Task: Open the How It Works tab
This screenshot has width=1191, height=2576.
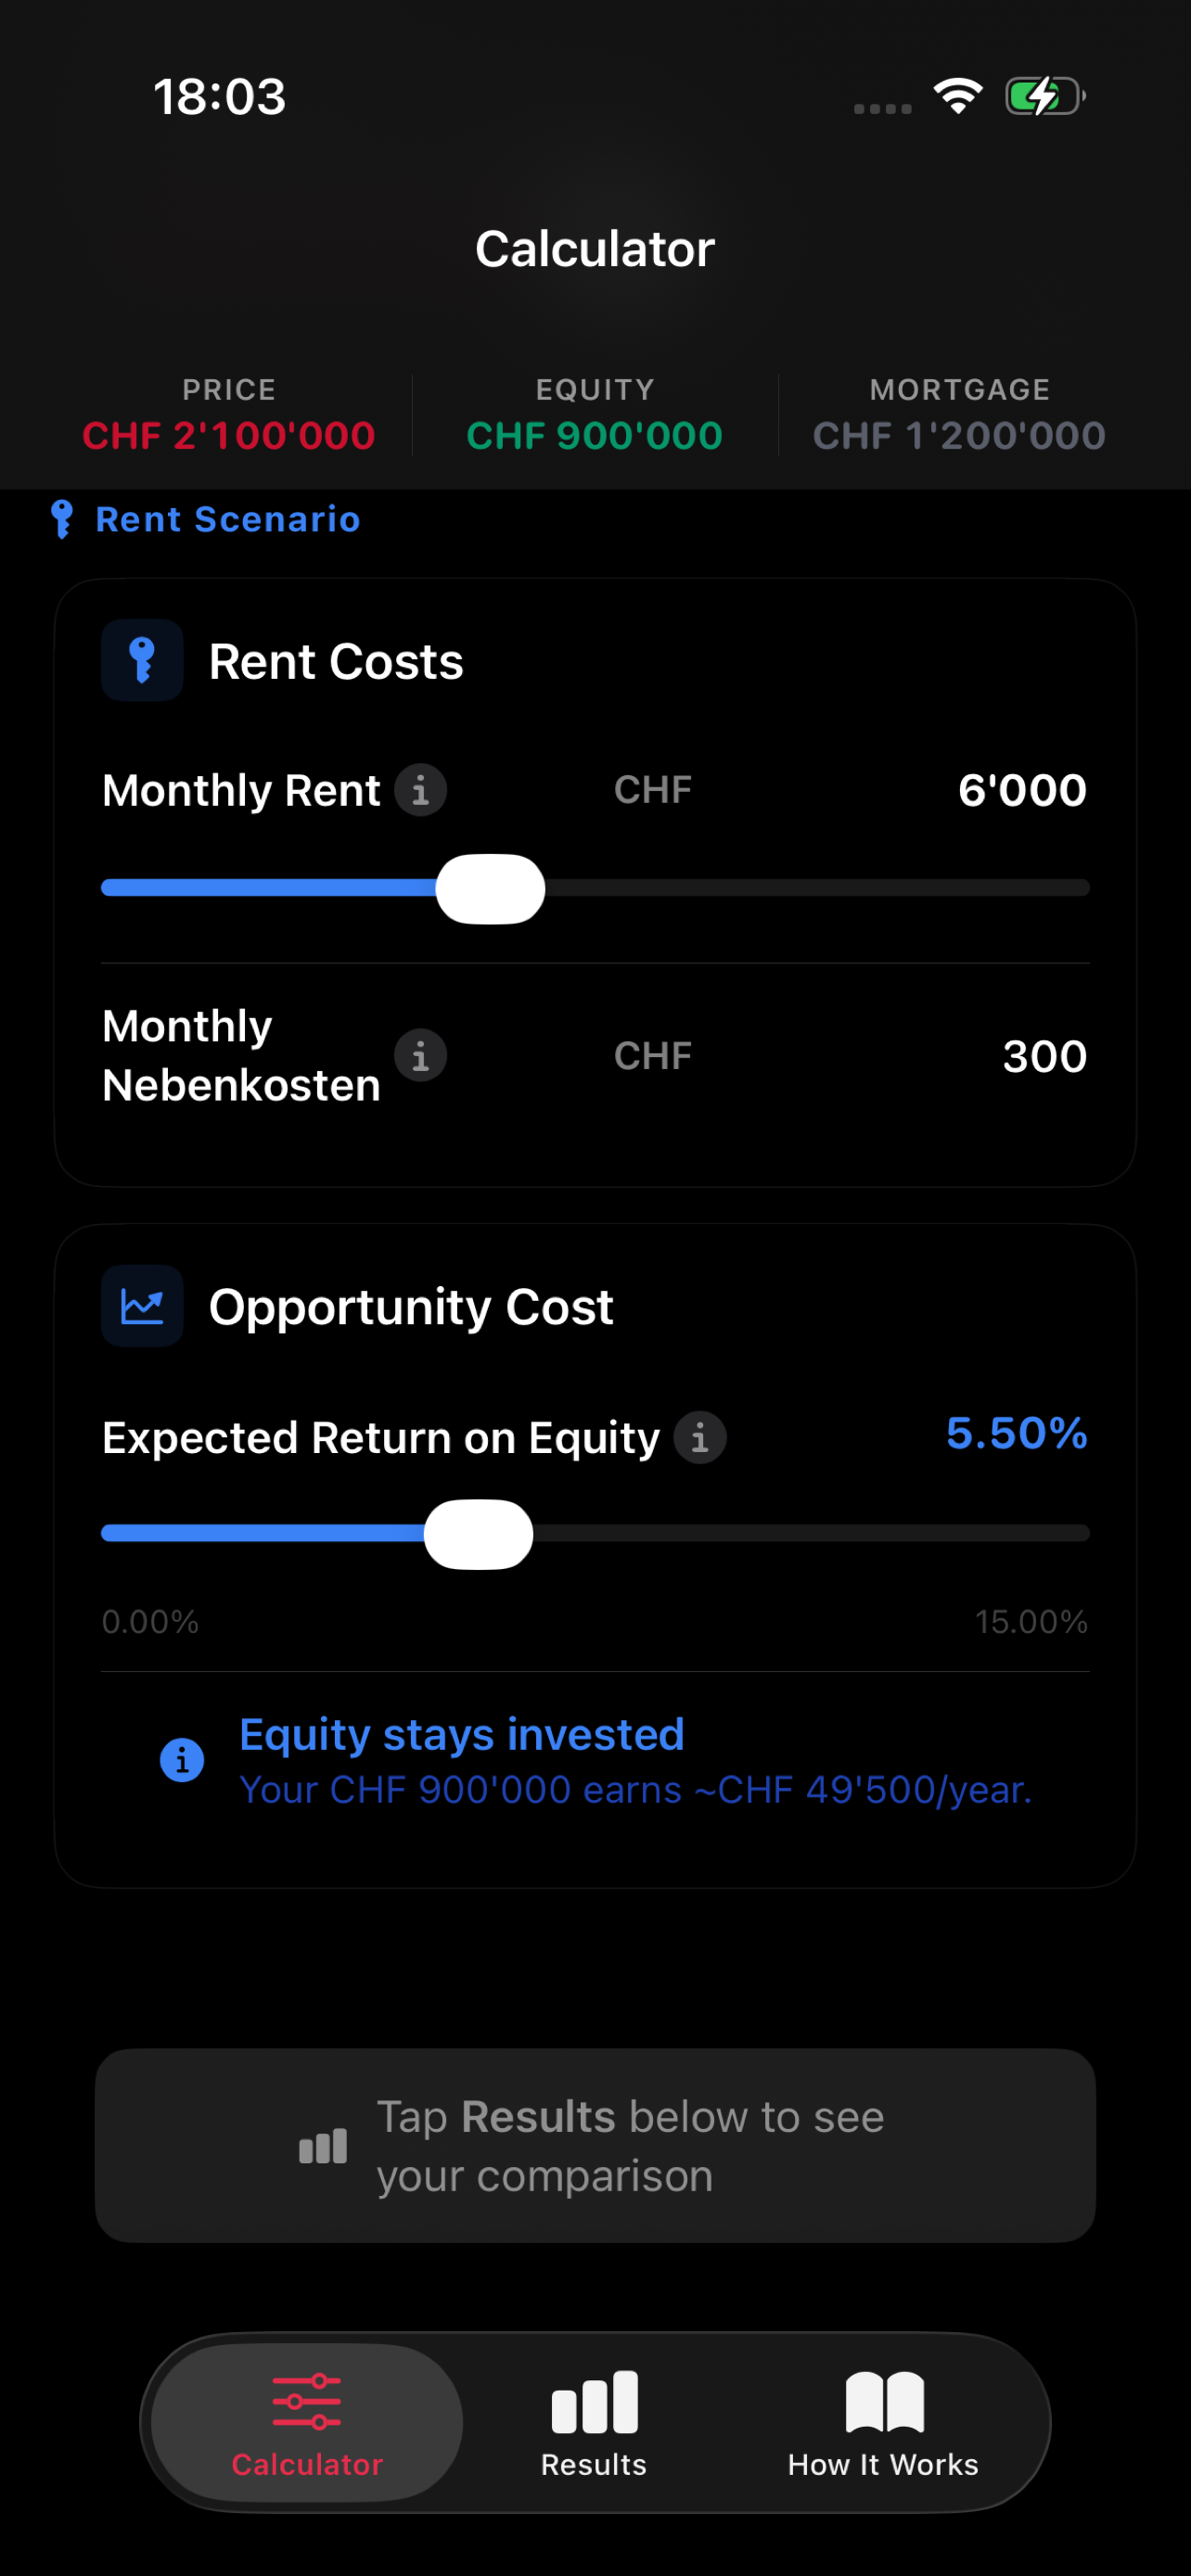Action: coord(883,2424)
